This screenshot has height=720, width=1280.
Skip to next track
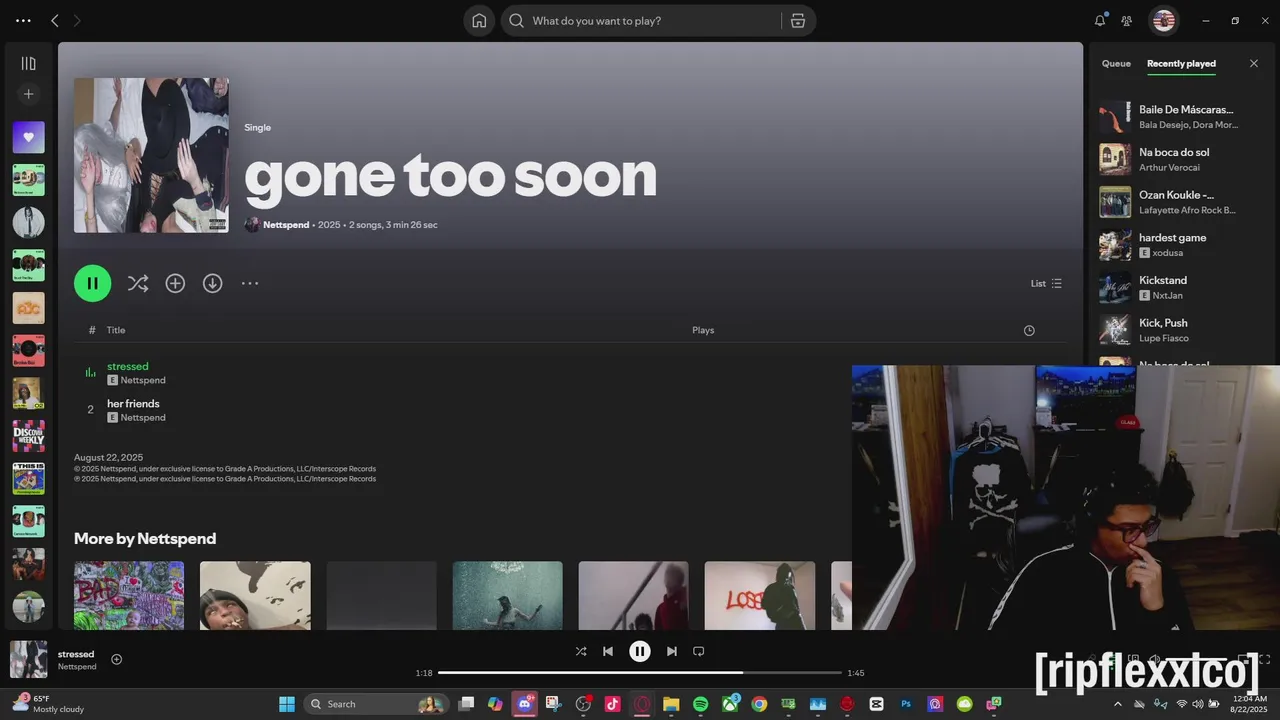[x=672, y=651]
